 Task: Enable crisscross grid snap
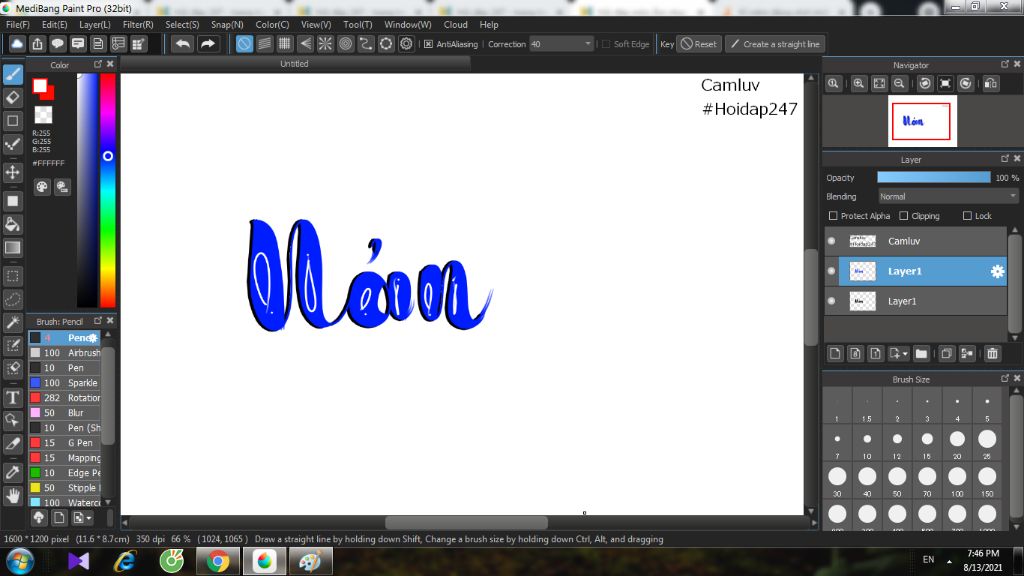point(285,44)
